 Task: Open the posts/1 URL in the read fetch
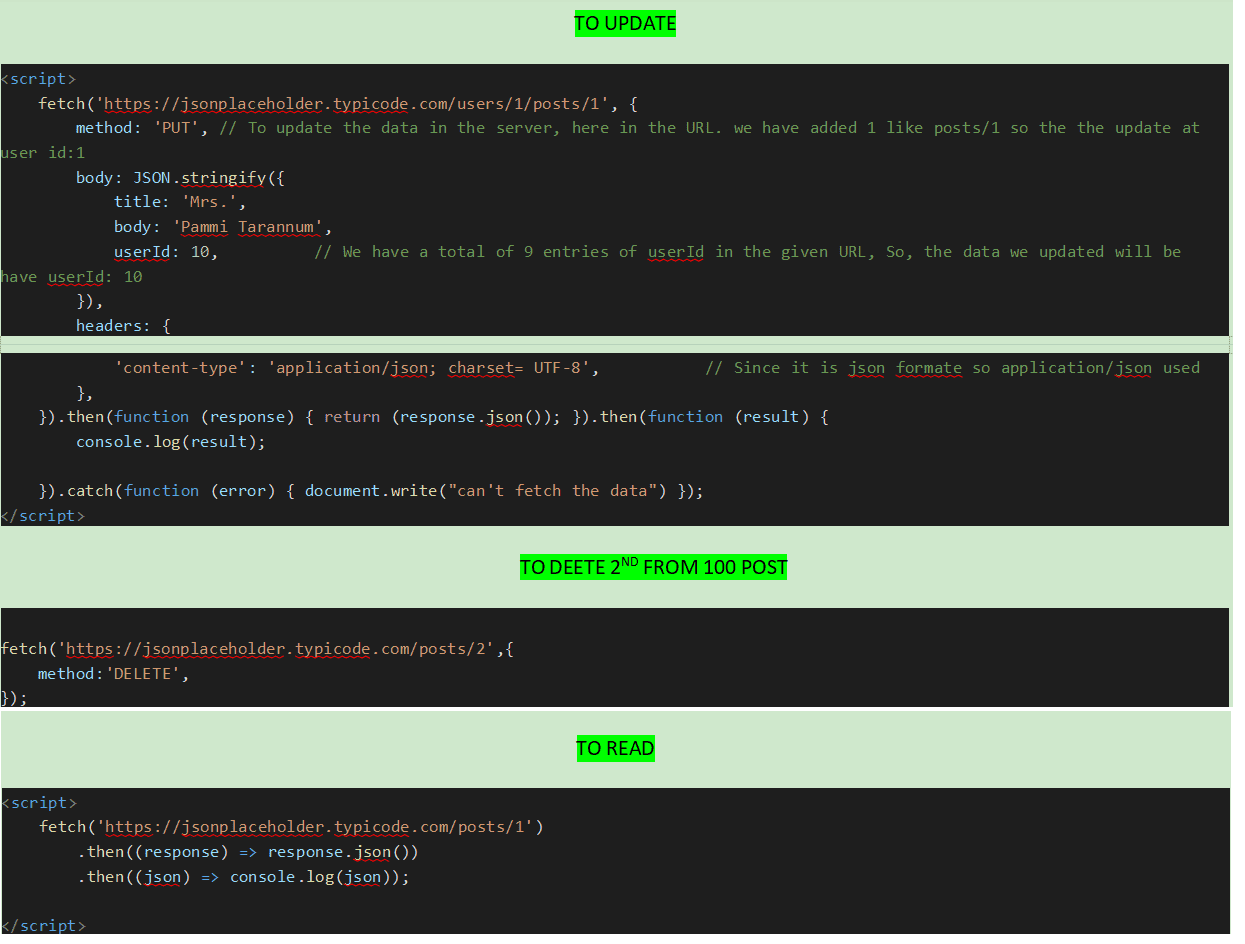pyautogui.click(x=320, y=827)
